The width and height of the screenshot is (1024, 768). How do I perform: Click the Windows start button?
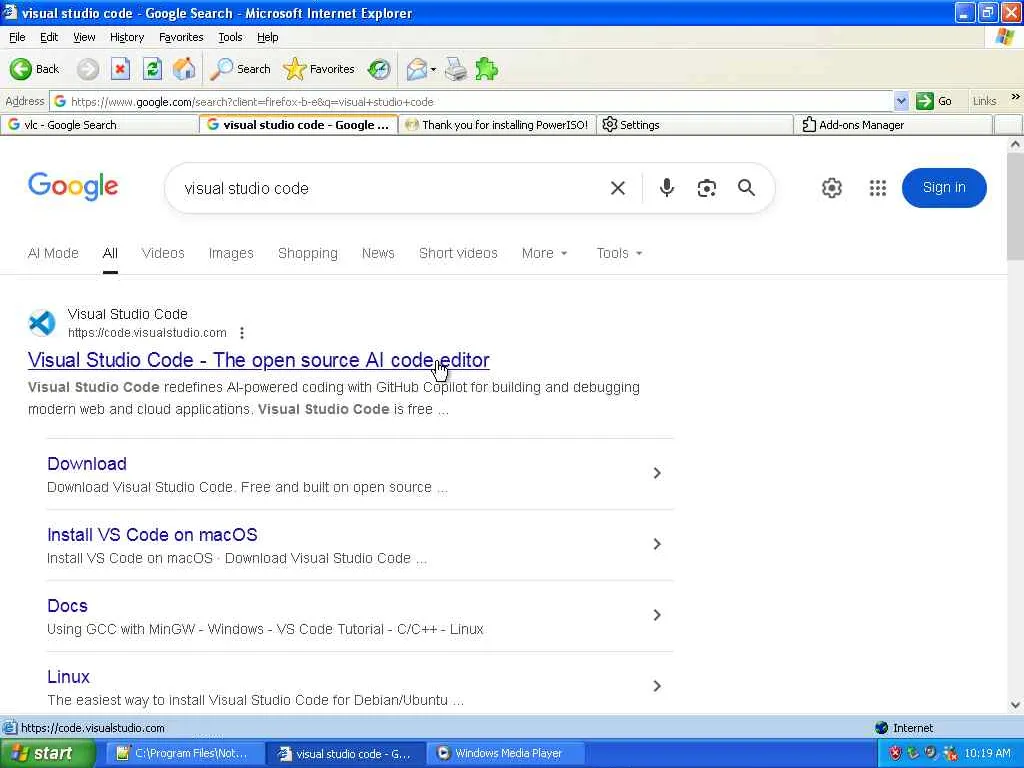pos(46,754)
